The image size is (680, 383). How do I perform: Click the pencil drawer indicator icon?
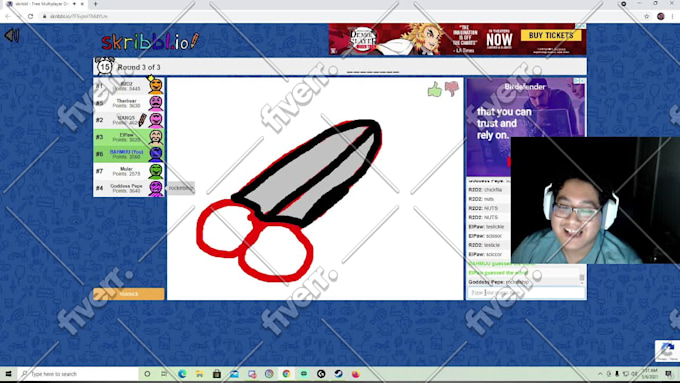click(x=142, y=120)
